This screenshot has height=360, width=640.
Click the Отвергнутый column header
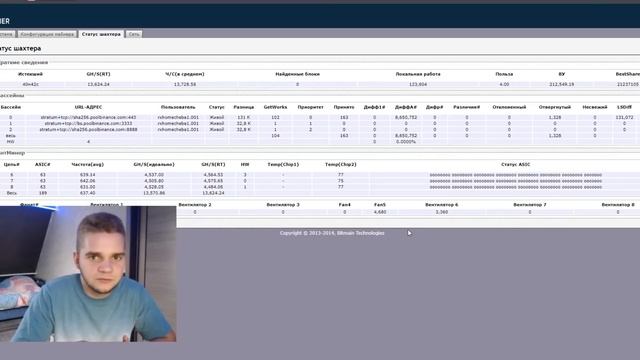coord(555,107)
